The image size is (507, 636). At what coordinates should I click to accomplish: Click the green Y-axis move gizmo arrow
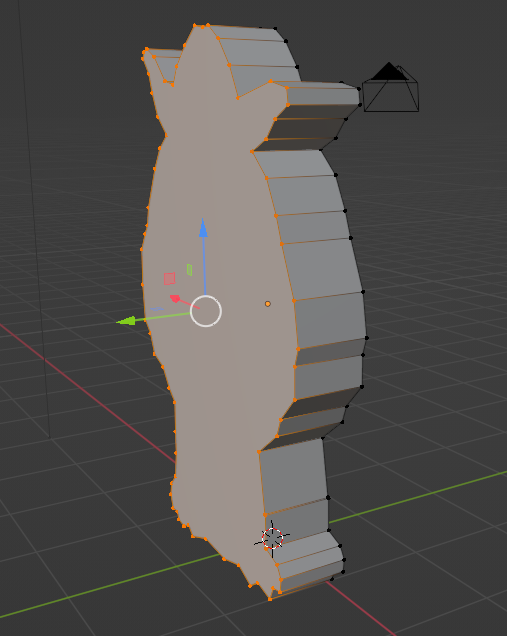tap(125, 321)
